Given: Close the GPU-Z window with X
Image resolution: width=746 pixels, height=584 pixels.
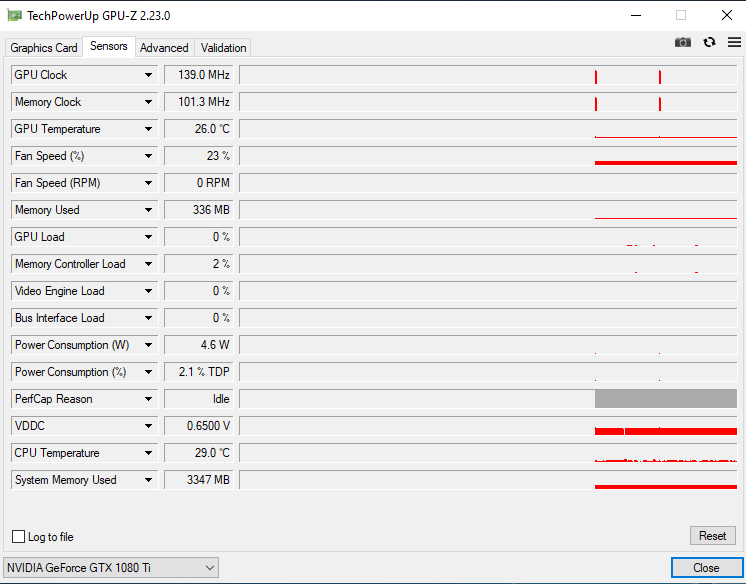Looking at the screenshot, I should click(x=726, y=15).
